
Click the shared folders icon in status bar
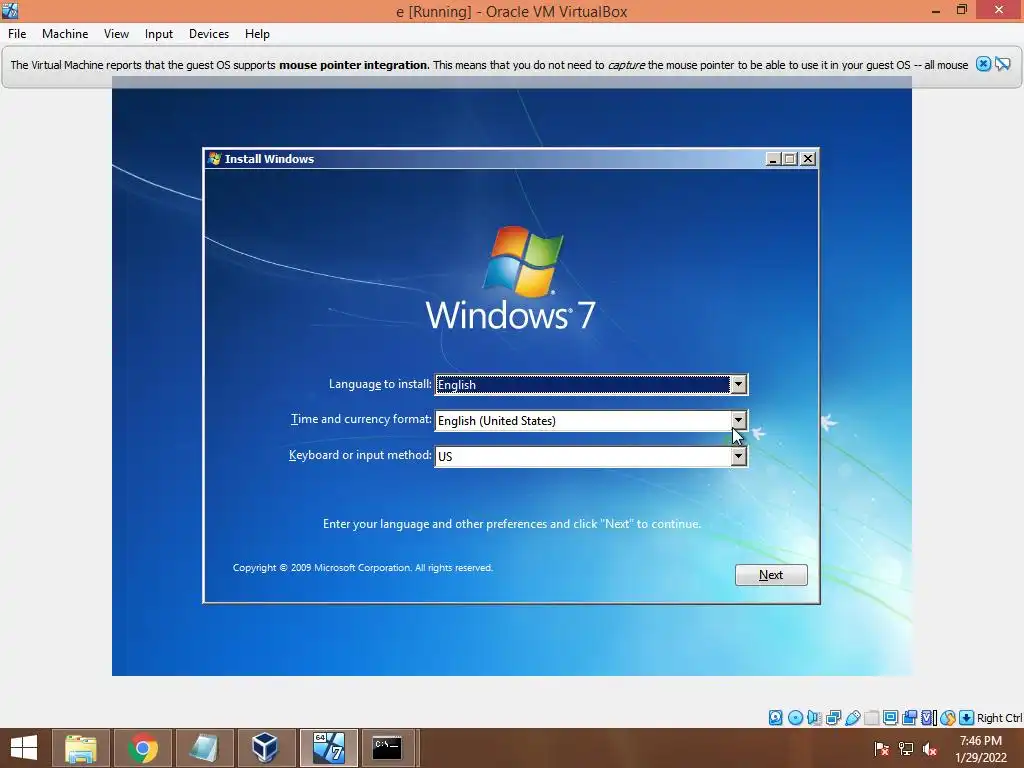pyautogui.click(x=871, y=718)
